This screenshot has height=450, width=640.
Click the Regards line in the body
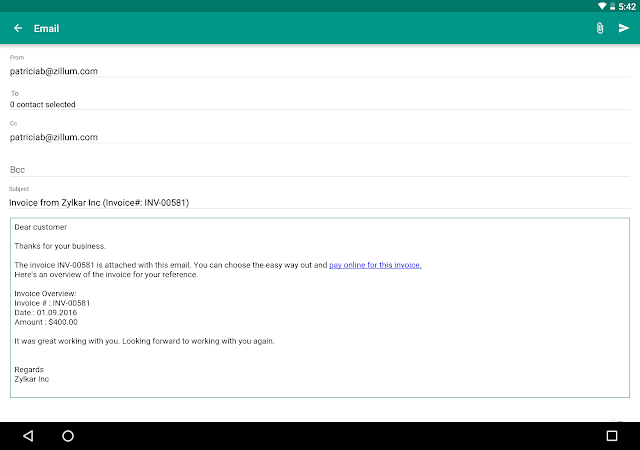pos(29,370)
